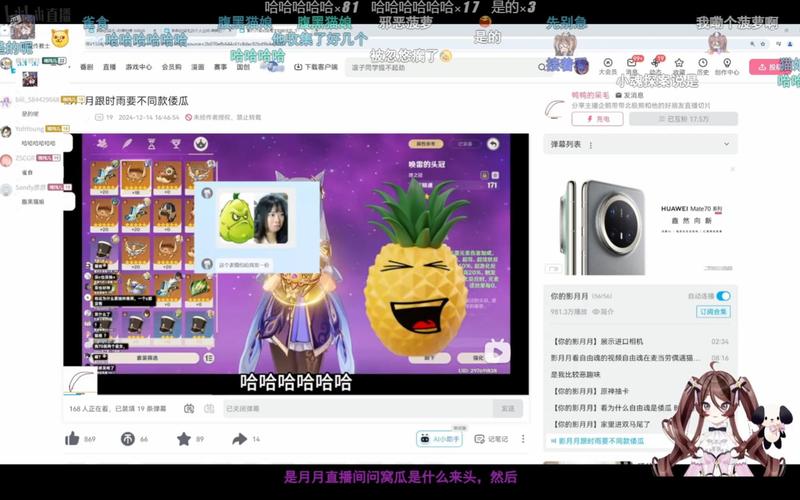Favorite the video with star icon
This screenshot has width=800, height=500.
184,439
